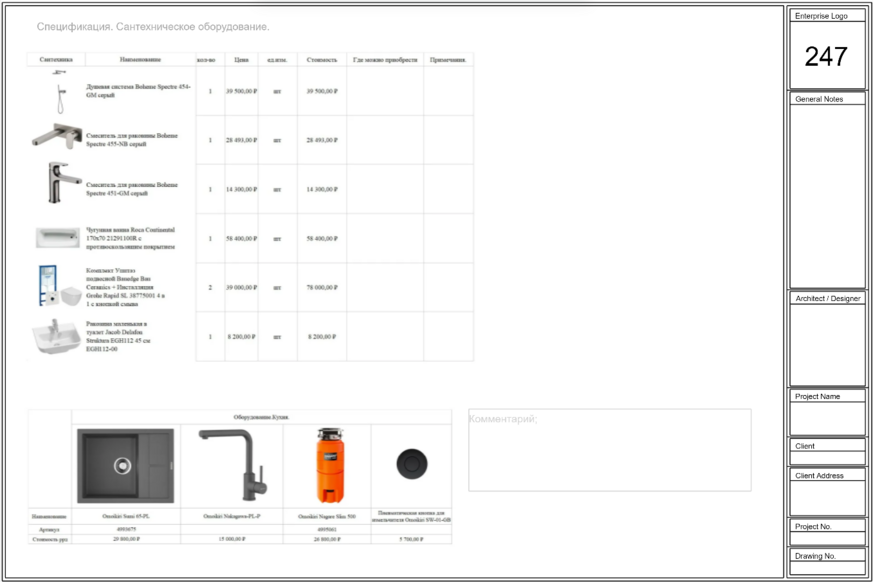Click the 'Оборудование.Кухня.' table heading
The width and height of the screenshot is (873, 582).
(261, 417)
